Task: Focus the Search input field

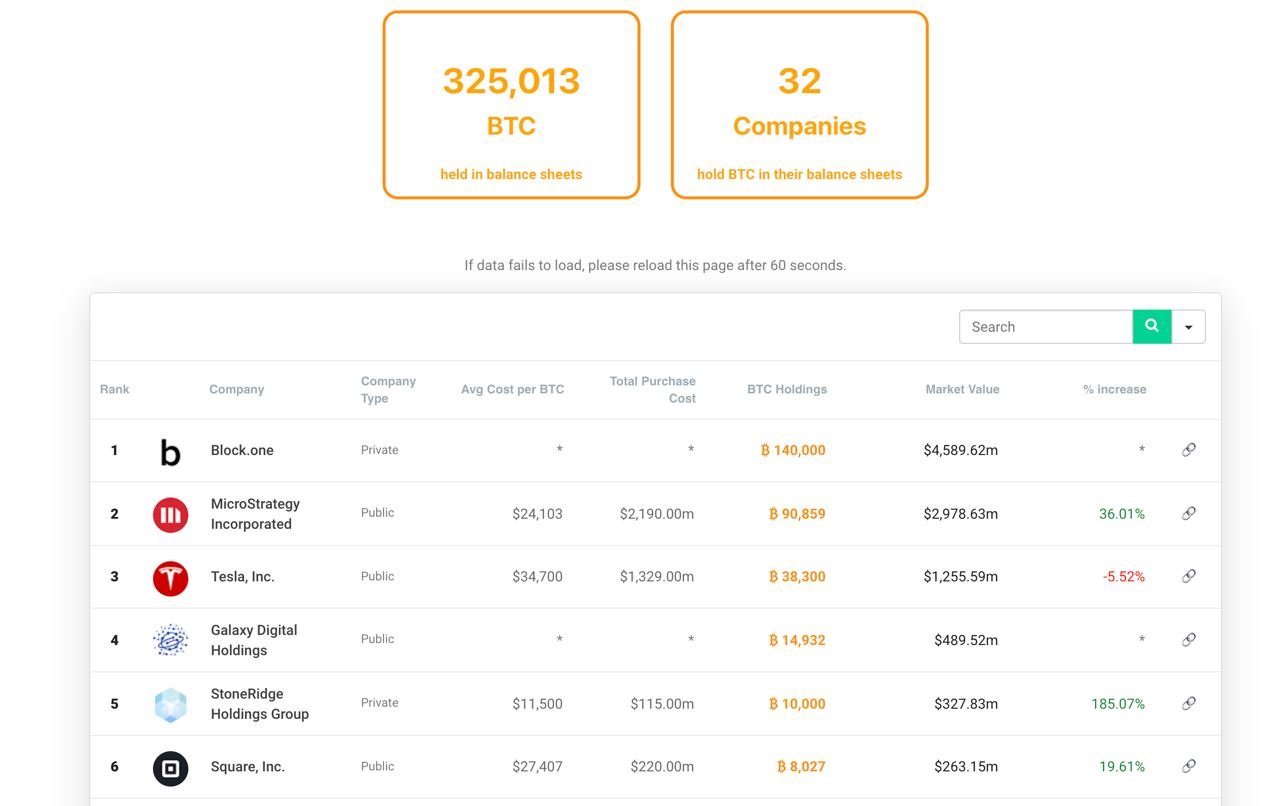Action: tap(1046, 326)
